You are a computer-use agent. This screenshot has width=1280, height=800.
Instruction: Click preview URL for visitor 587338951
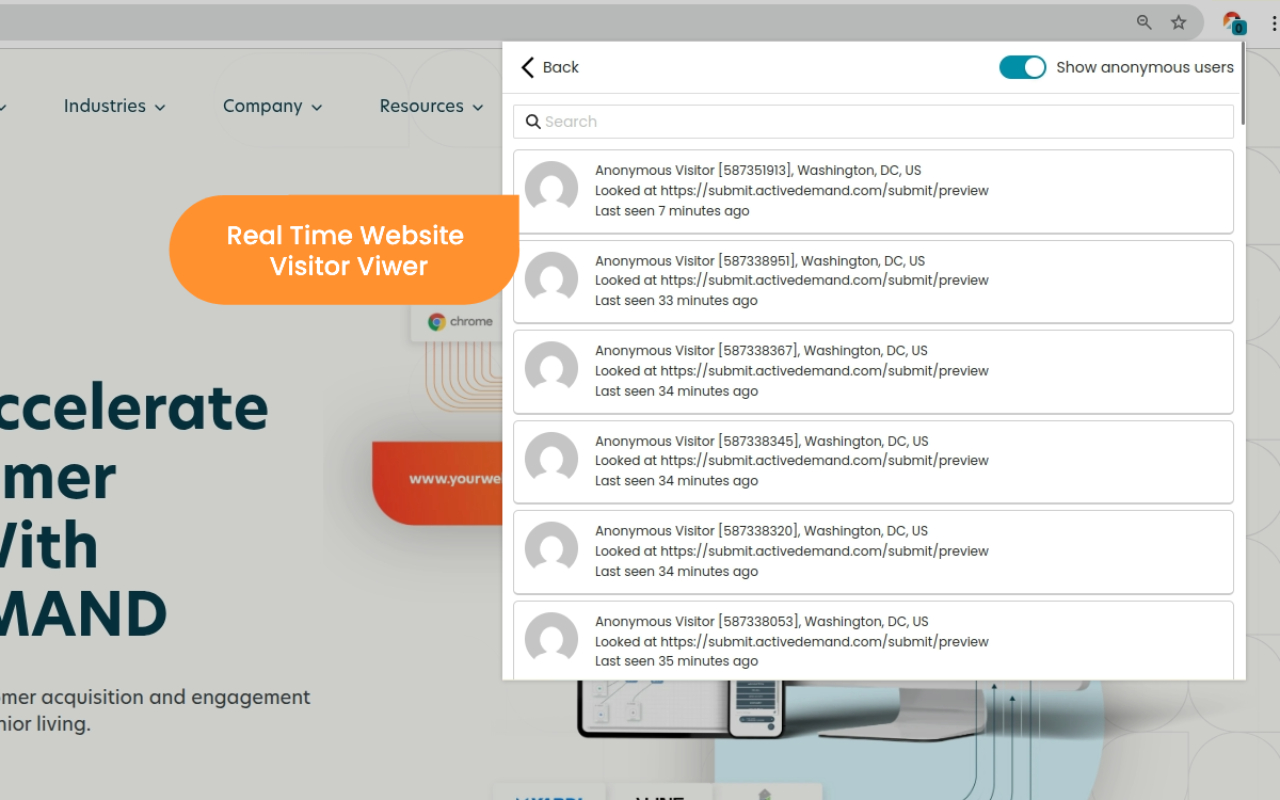825,281
